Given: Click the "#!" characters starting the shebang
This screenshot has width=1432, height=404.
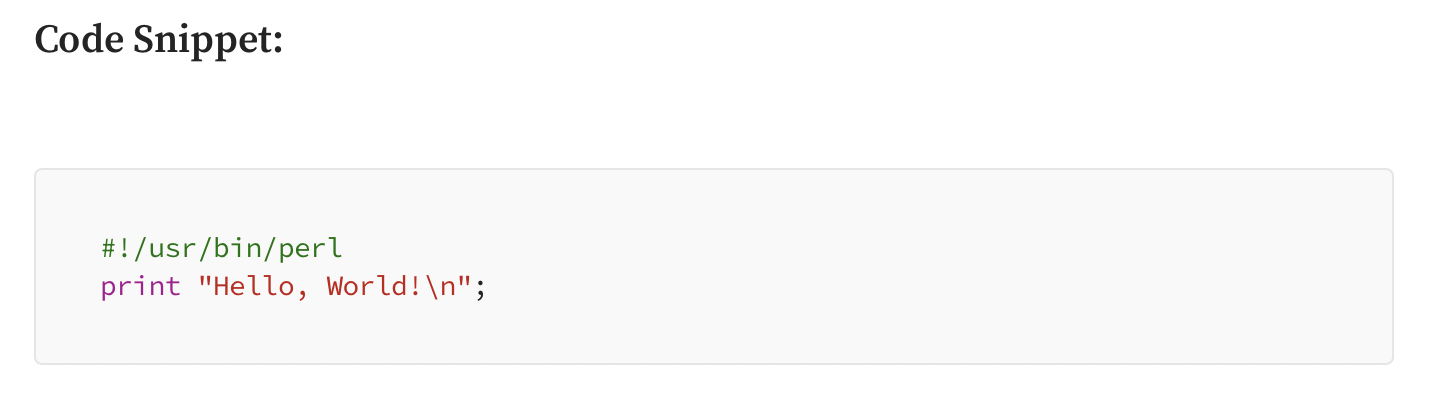Looking at the screenshot, I should (114, 247).
